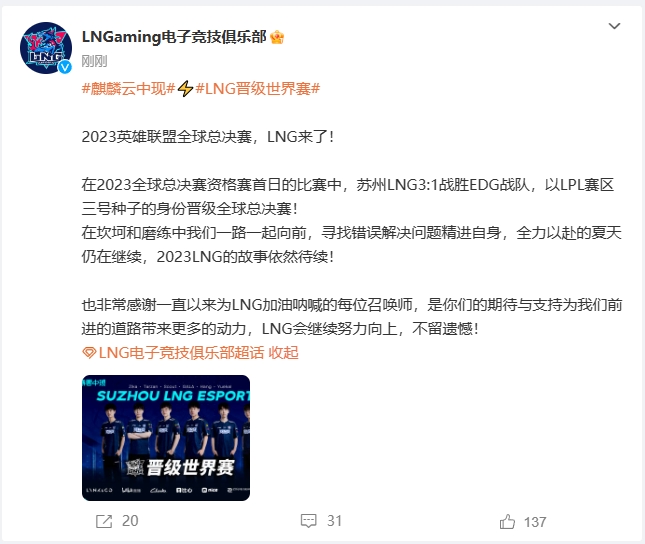The width and height of the screenshot is (645, 544).
Task: Expand the post options chevron menu
Action: coord(614,26)
